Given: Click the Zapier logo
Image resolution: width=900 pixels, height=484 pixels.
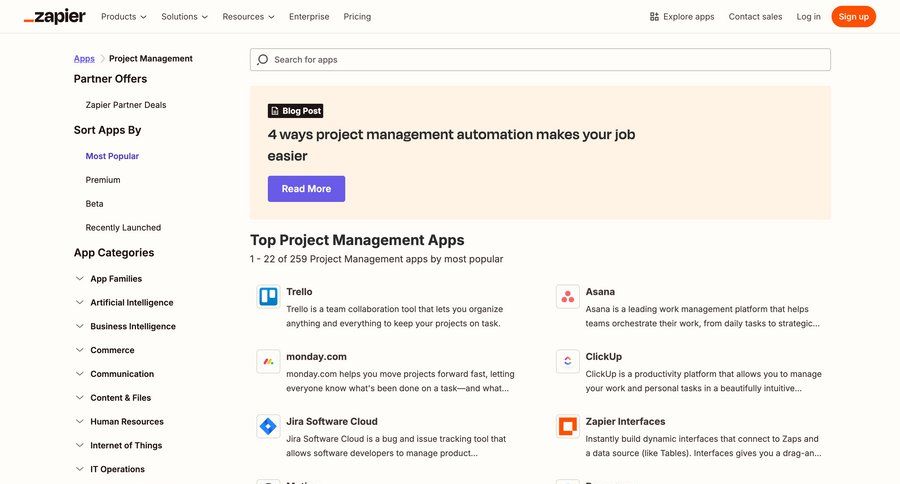Looking at the screenshot, I should coord(55,17).
